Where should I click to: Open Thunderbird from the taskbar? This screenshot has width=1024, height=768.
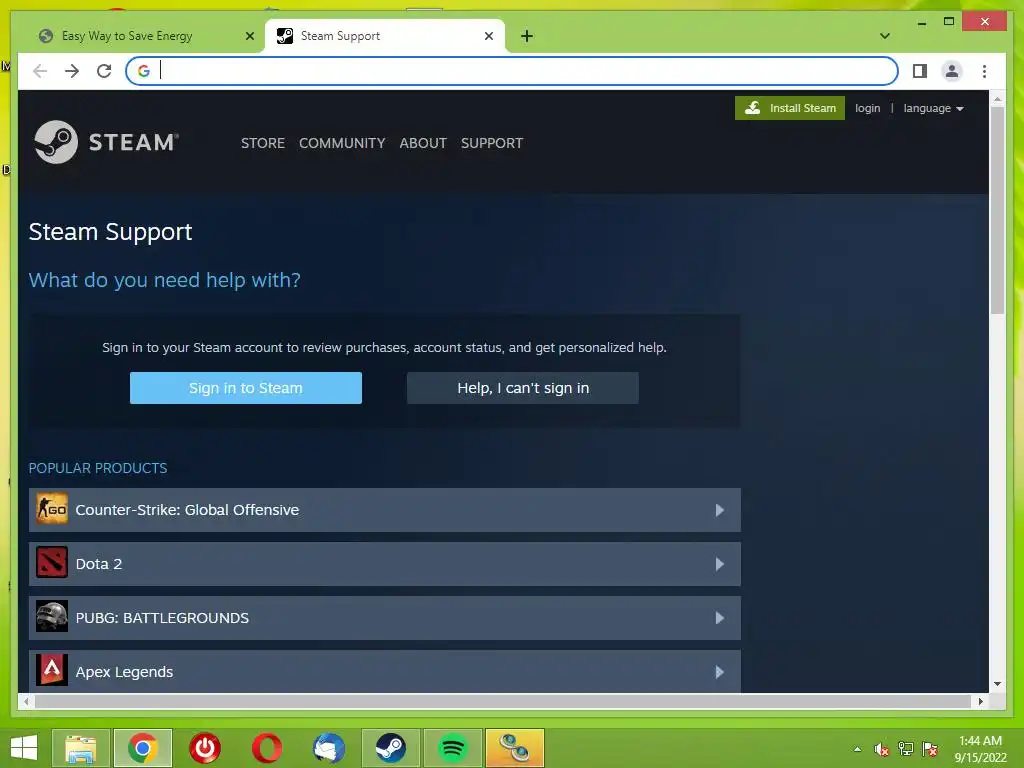(x=329, y=748)
